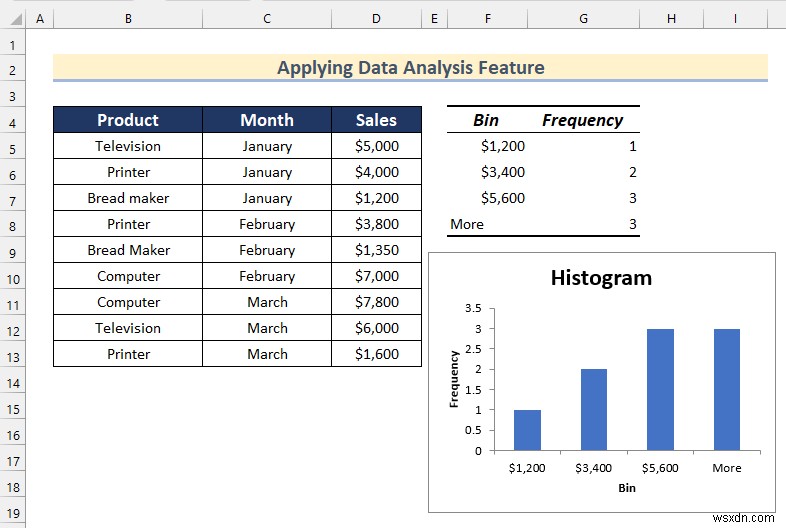
Task: Click the $1,350 sales cell
Action: (x=376, y=250)
